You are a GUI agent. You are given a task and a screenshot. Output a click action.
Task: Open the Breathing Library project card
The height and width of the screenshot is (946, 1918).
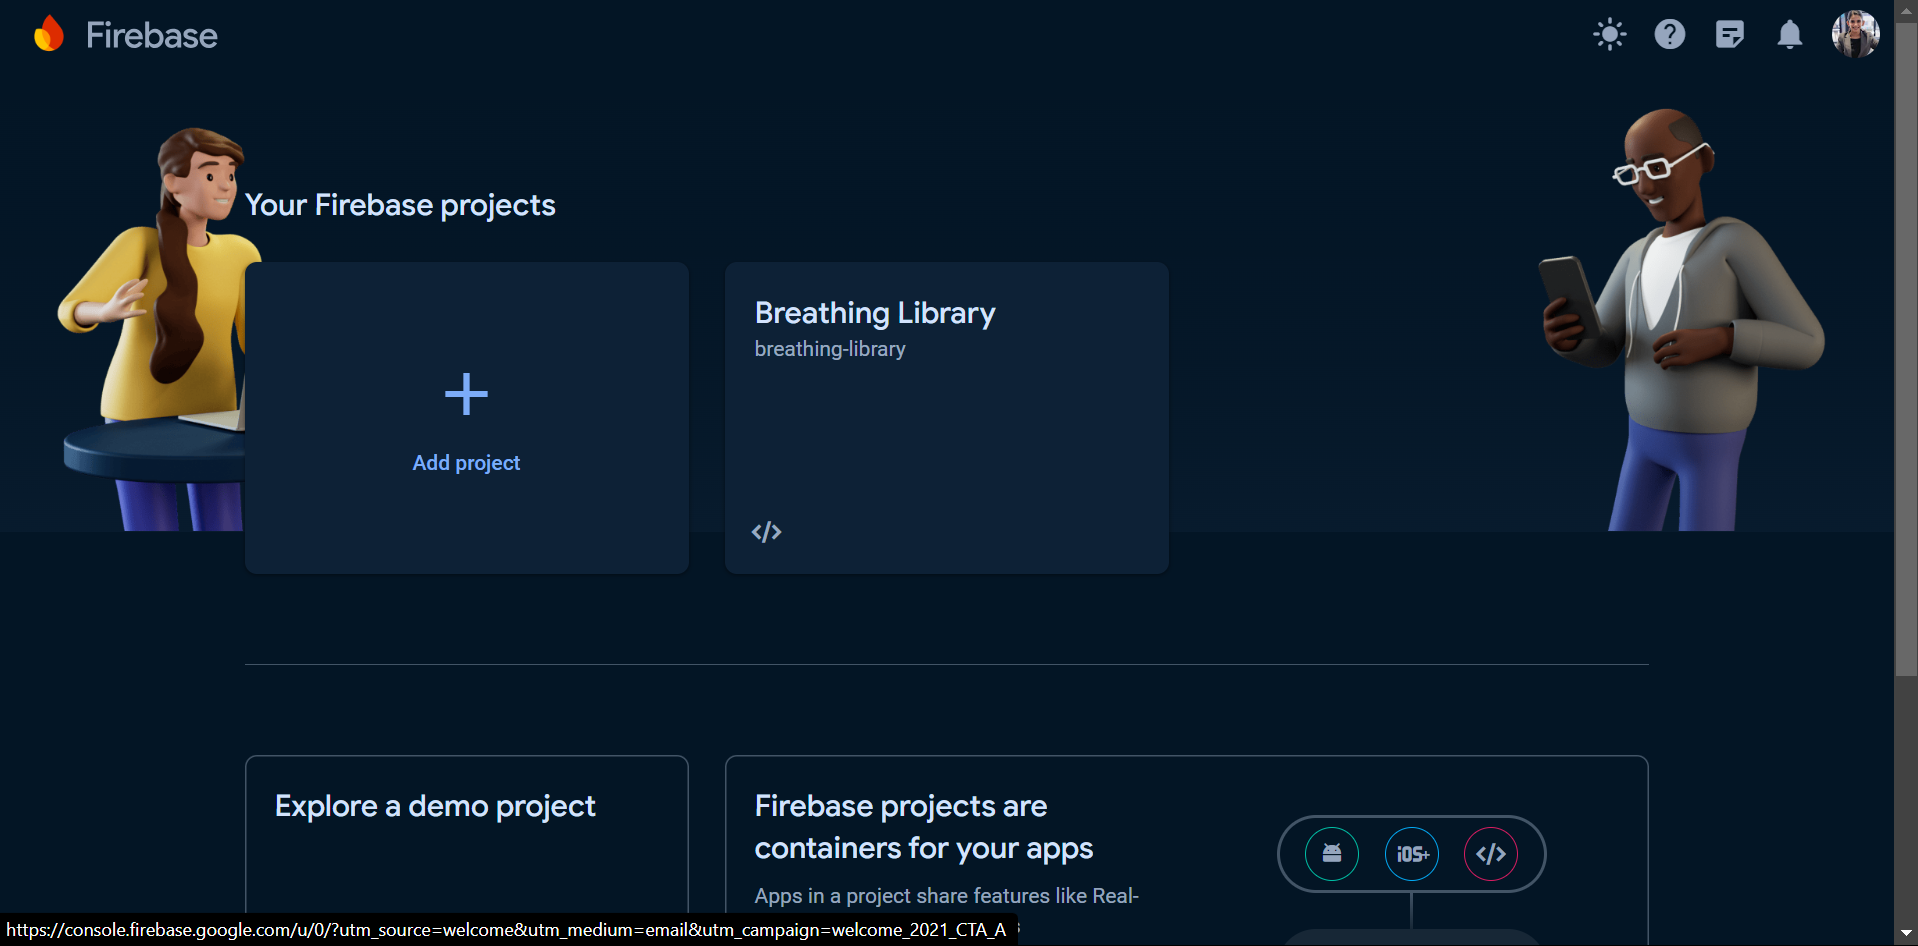(x=946, y=418)
